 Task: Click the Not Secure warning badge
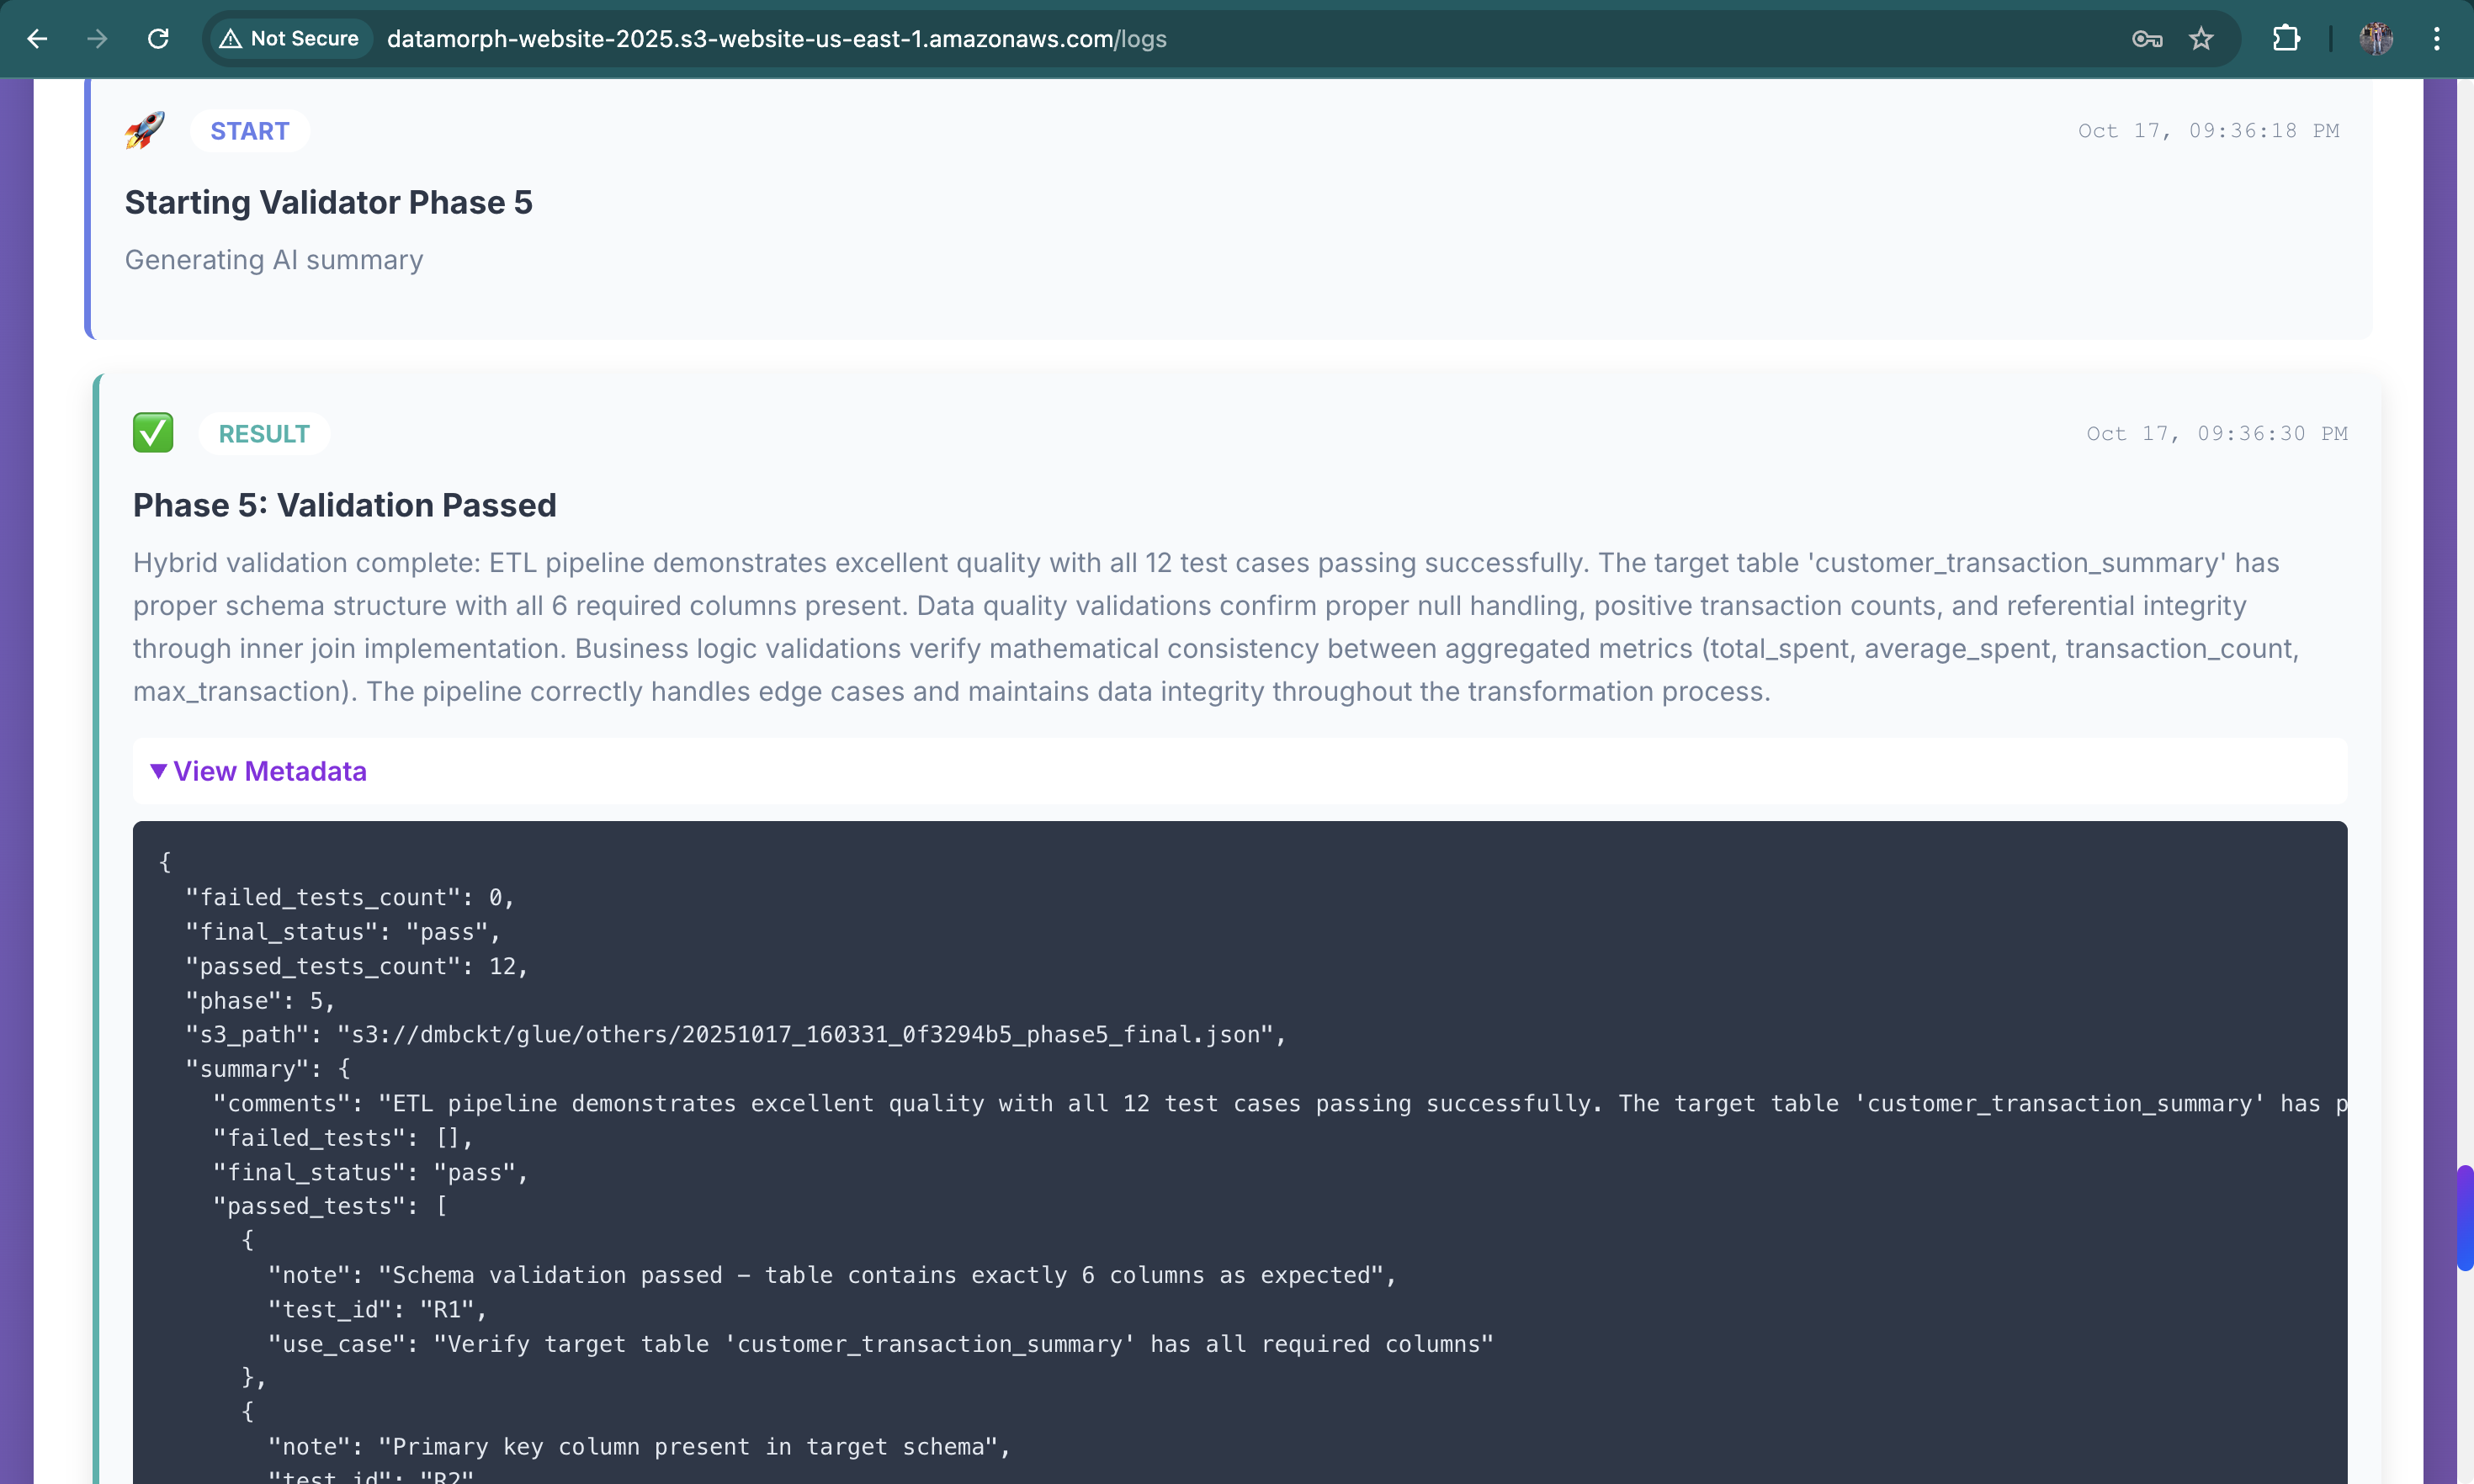(x=290, y=39)
